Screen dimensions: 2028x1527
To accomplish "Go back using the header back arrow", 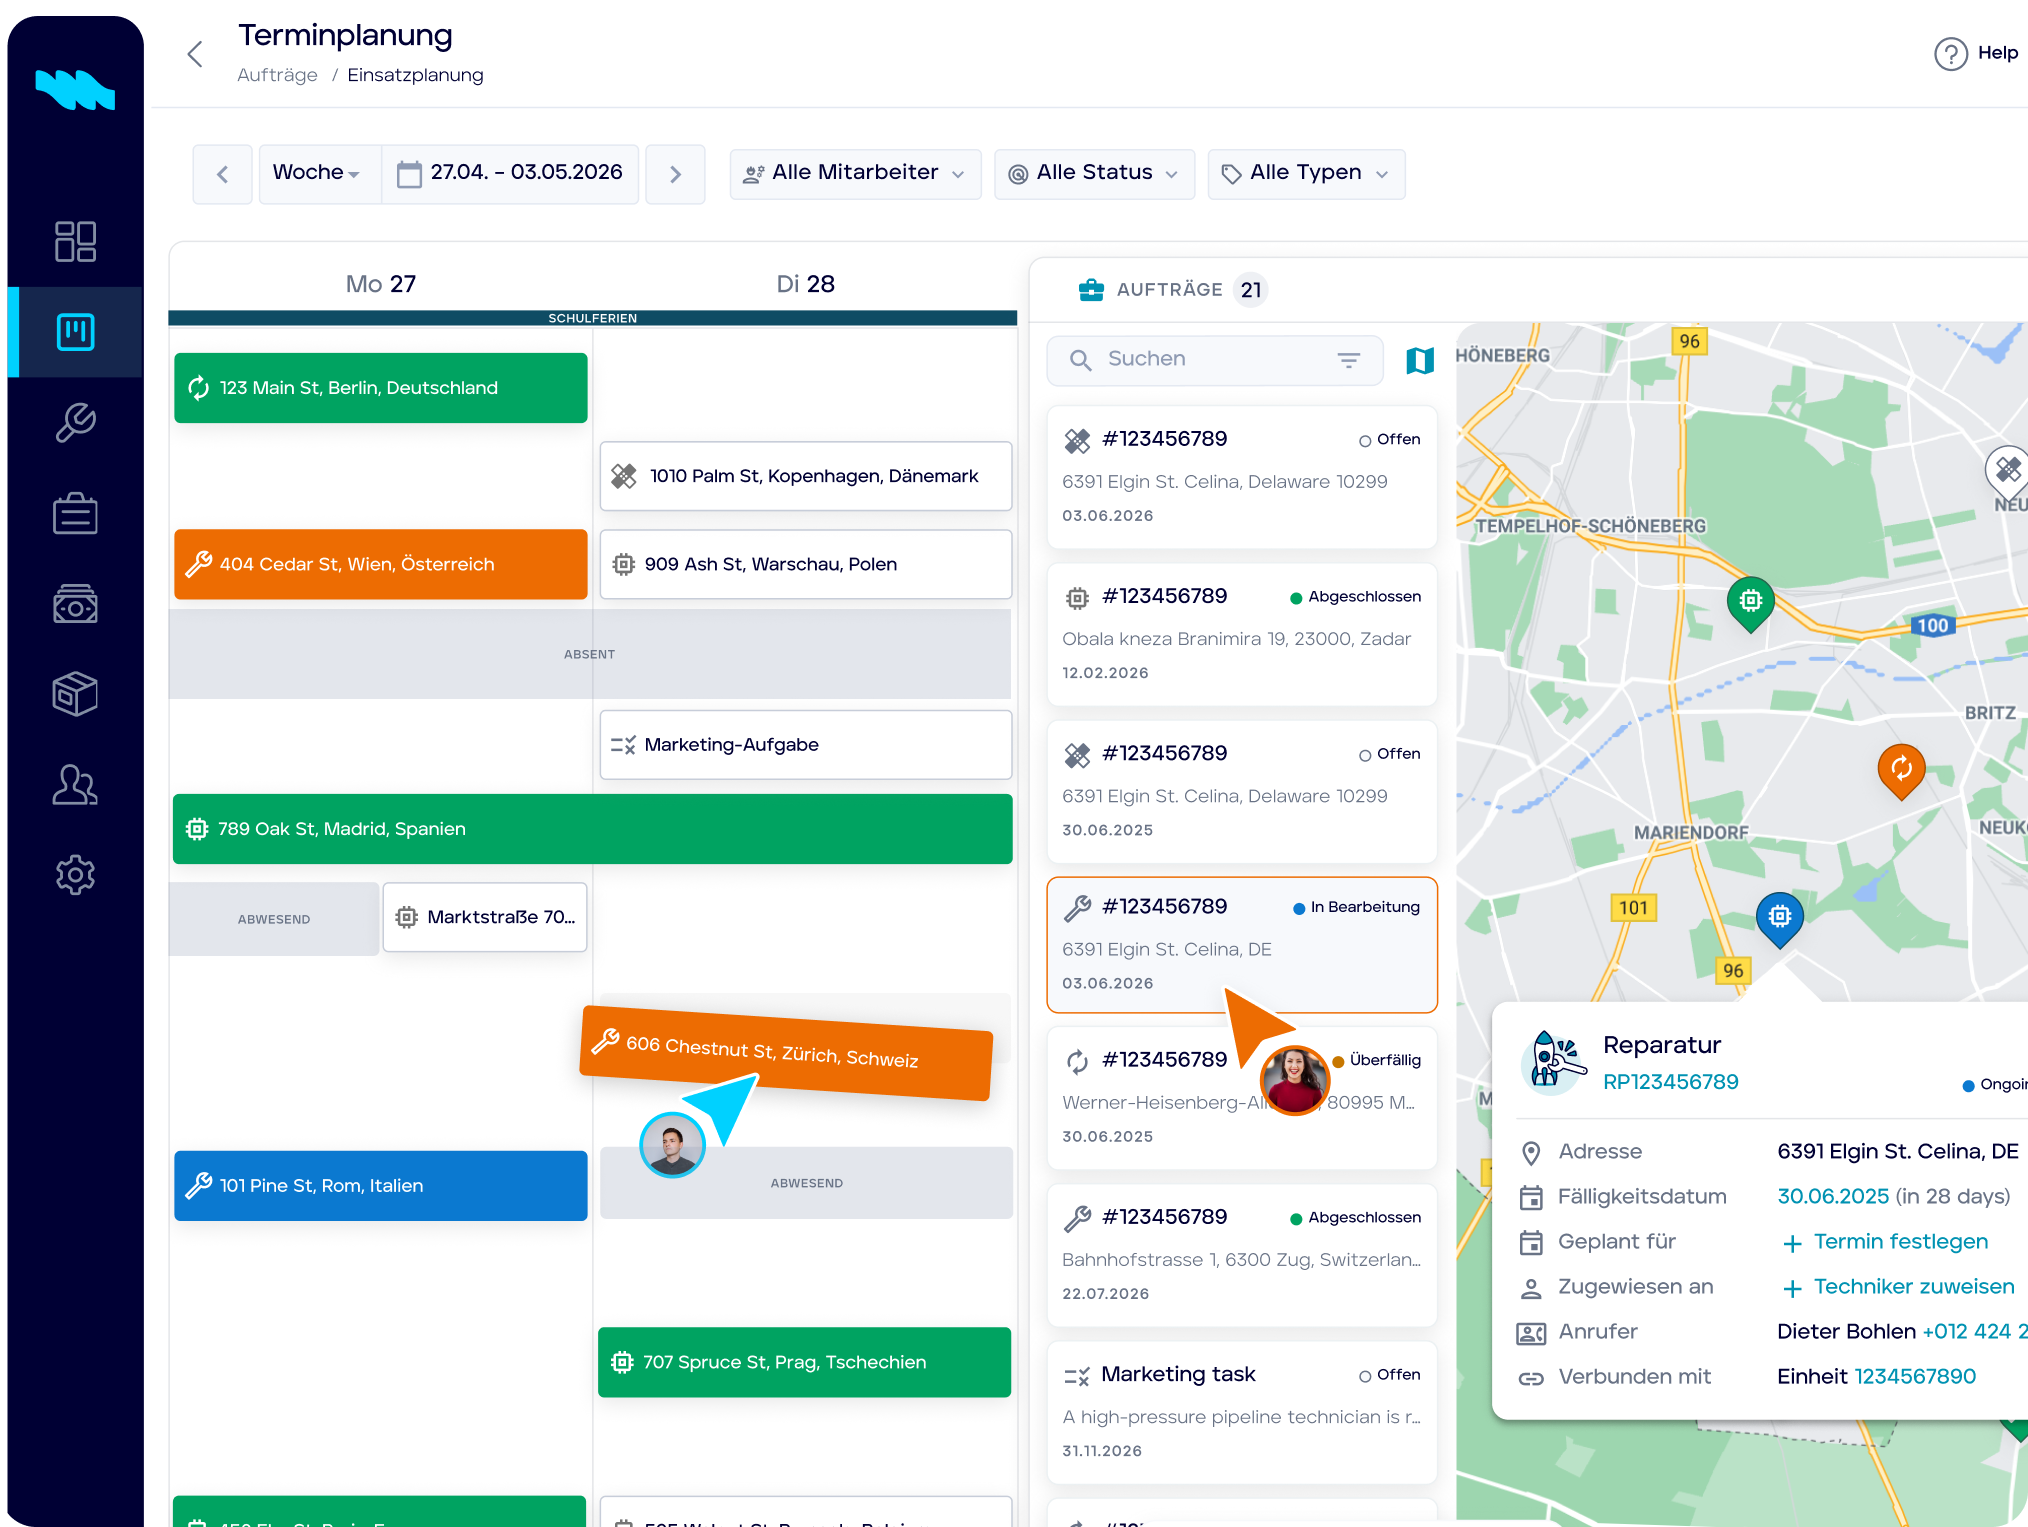I will (196, 54).
